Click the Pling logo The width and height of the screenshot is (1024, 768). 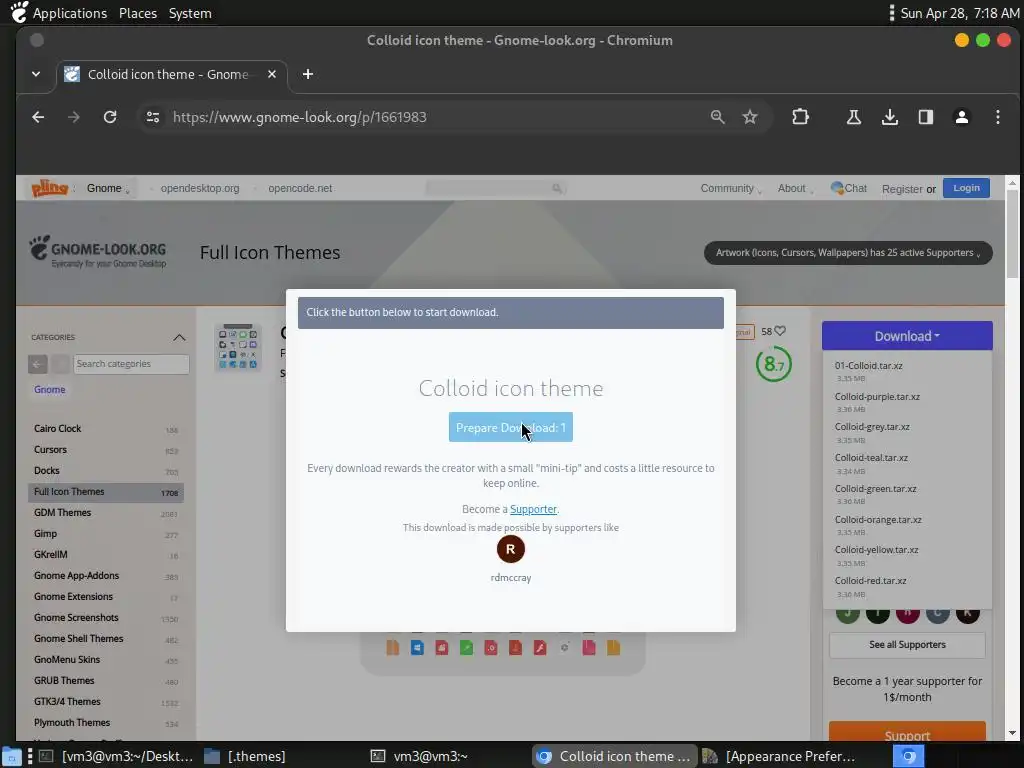click(50, 188)
